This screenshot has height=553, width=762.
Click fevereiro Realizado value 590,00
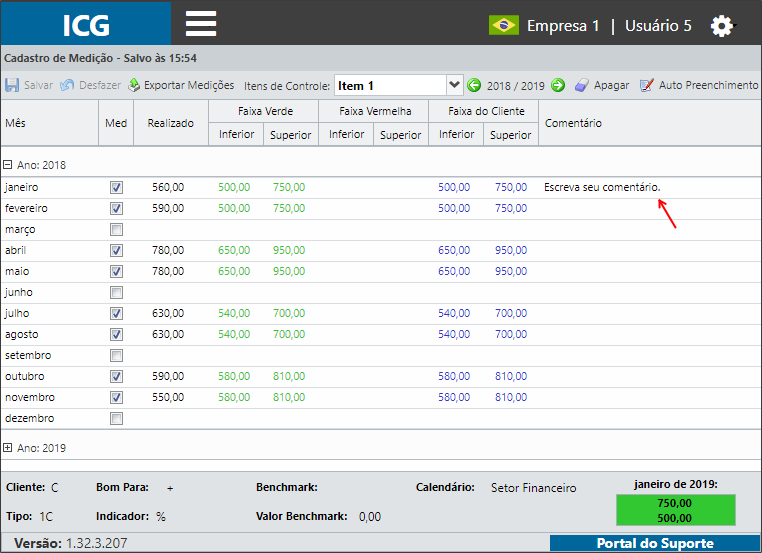pos(168,208)
